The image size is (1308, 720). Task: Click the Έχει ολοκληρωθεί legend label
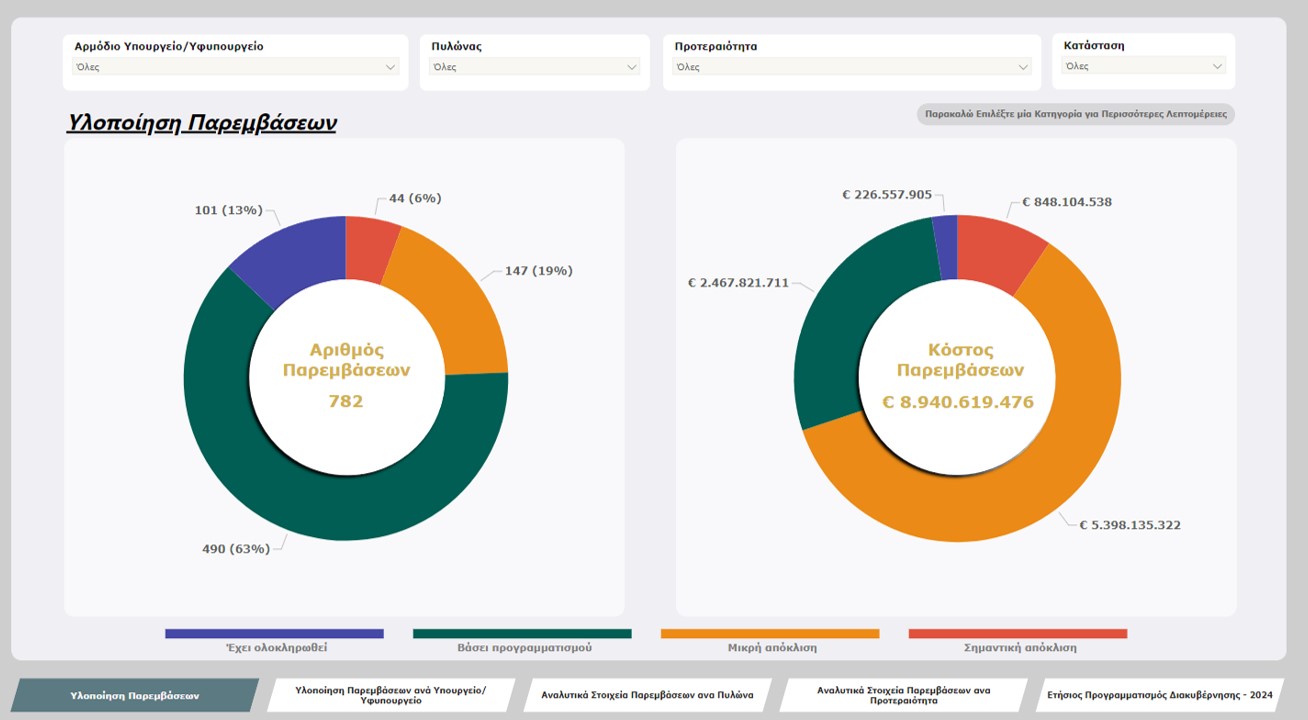tap(276, 648)
